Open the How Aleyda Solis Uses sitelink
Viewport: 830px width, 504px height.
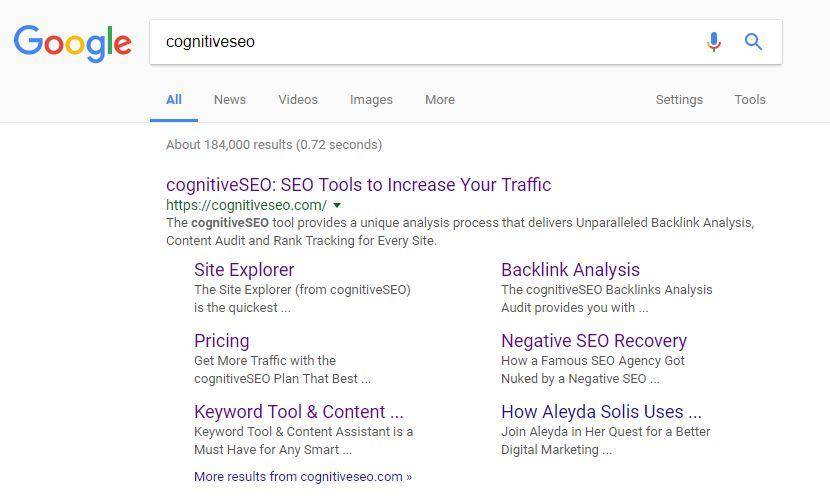[x=601, y=412]
